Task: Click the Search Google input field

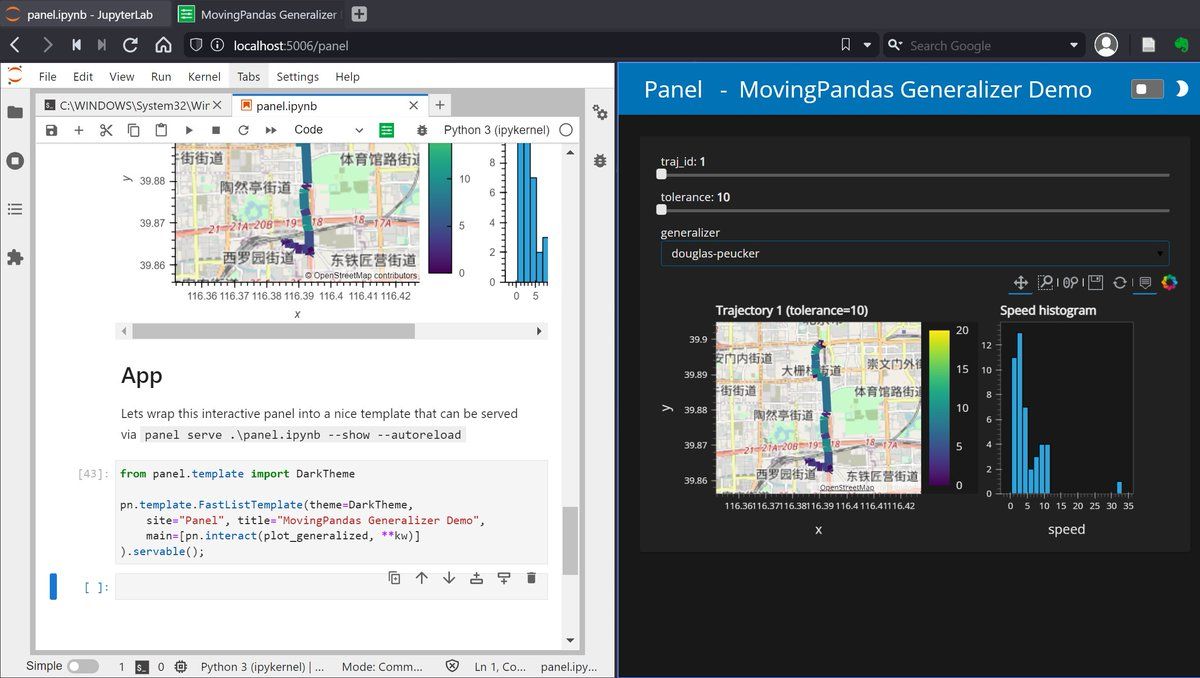Action: (984, 45)
